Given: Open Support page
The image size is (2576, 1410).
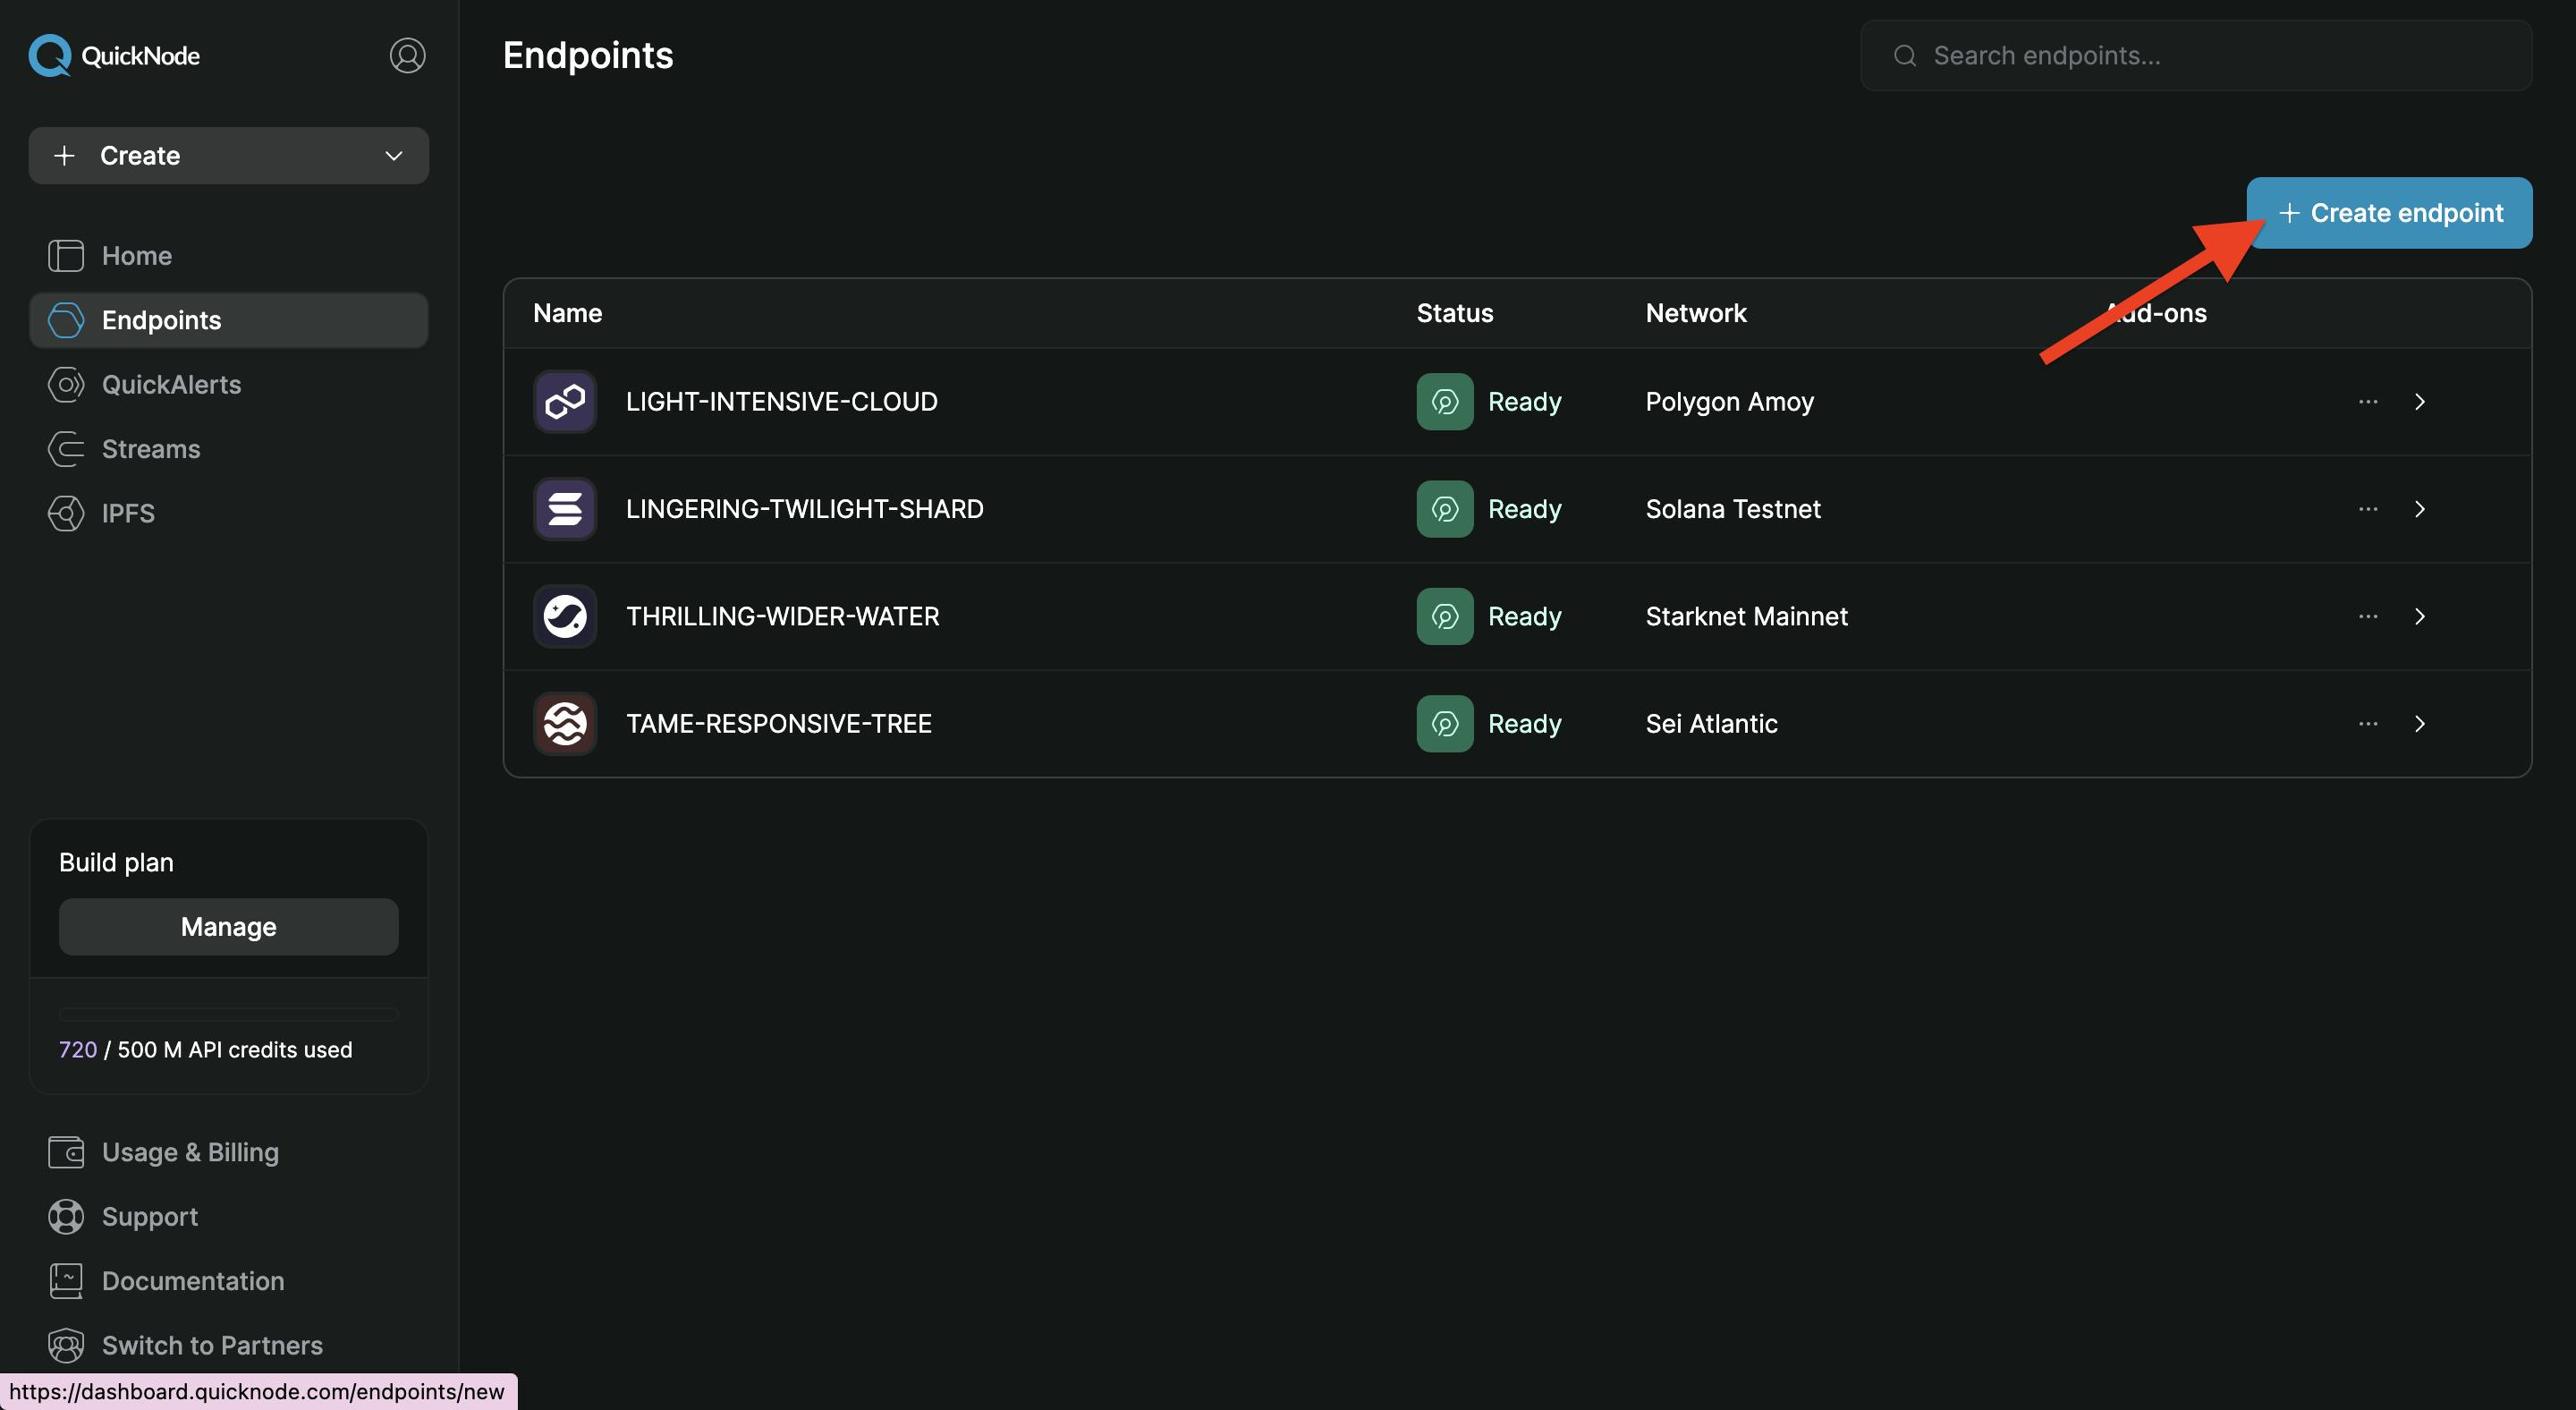Looking at the screenshot, I should 150,1217.
